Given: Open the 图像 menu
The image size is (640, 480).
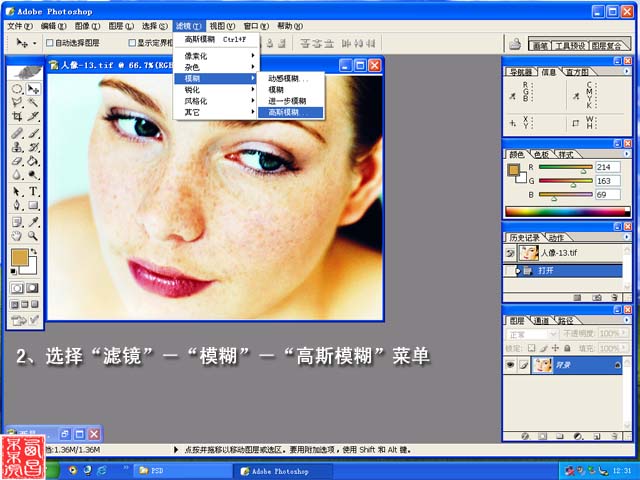Looking at the screenshot, I should pyautogui.click(x=87, y=26).
